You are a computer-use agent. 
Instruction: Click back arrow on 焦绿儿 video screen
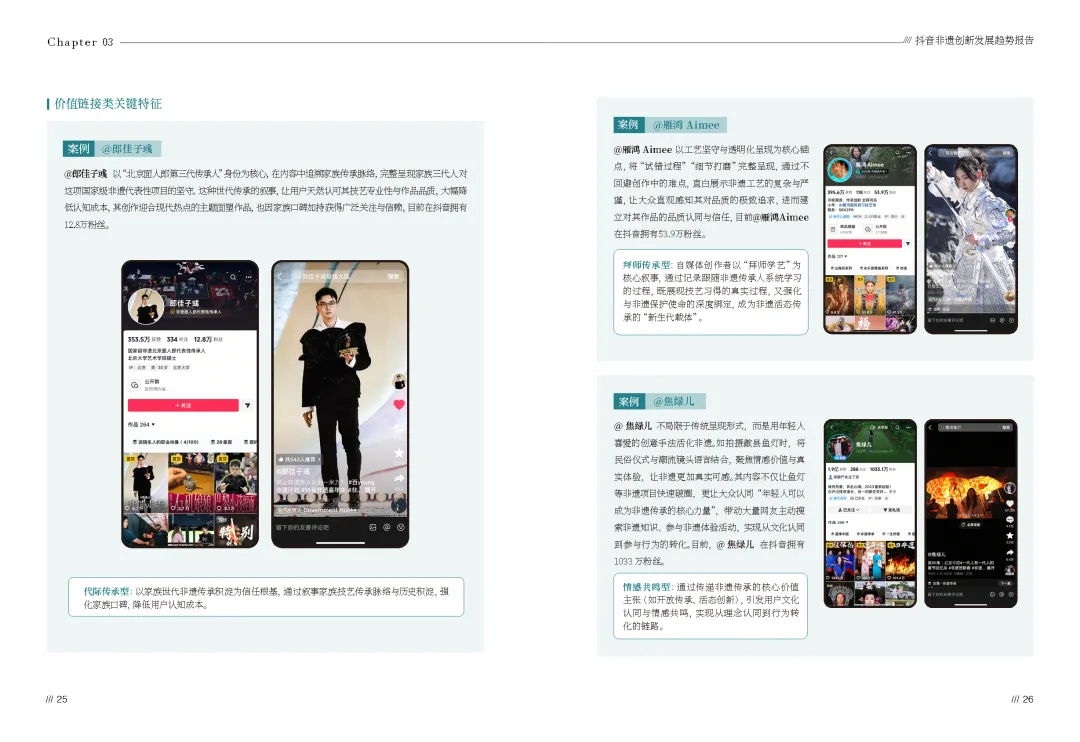point(930,427)
